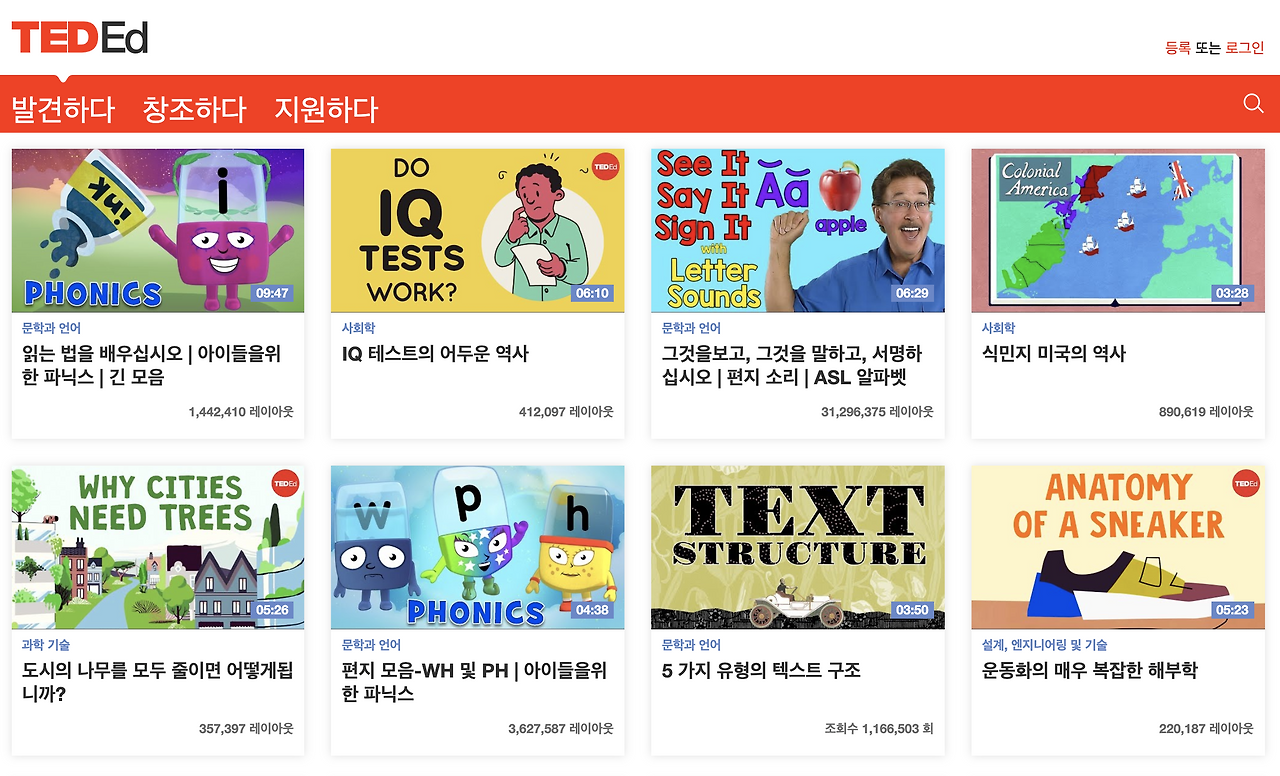This screenshot has width=1280, height=776.
Task: Click the TED-Ed logo
Action: pyautogui.click(x=80, y=38)
